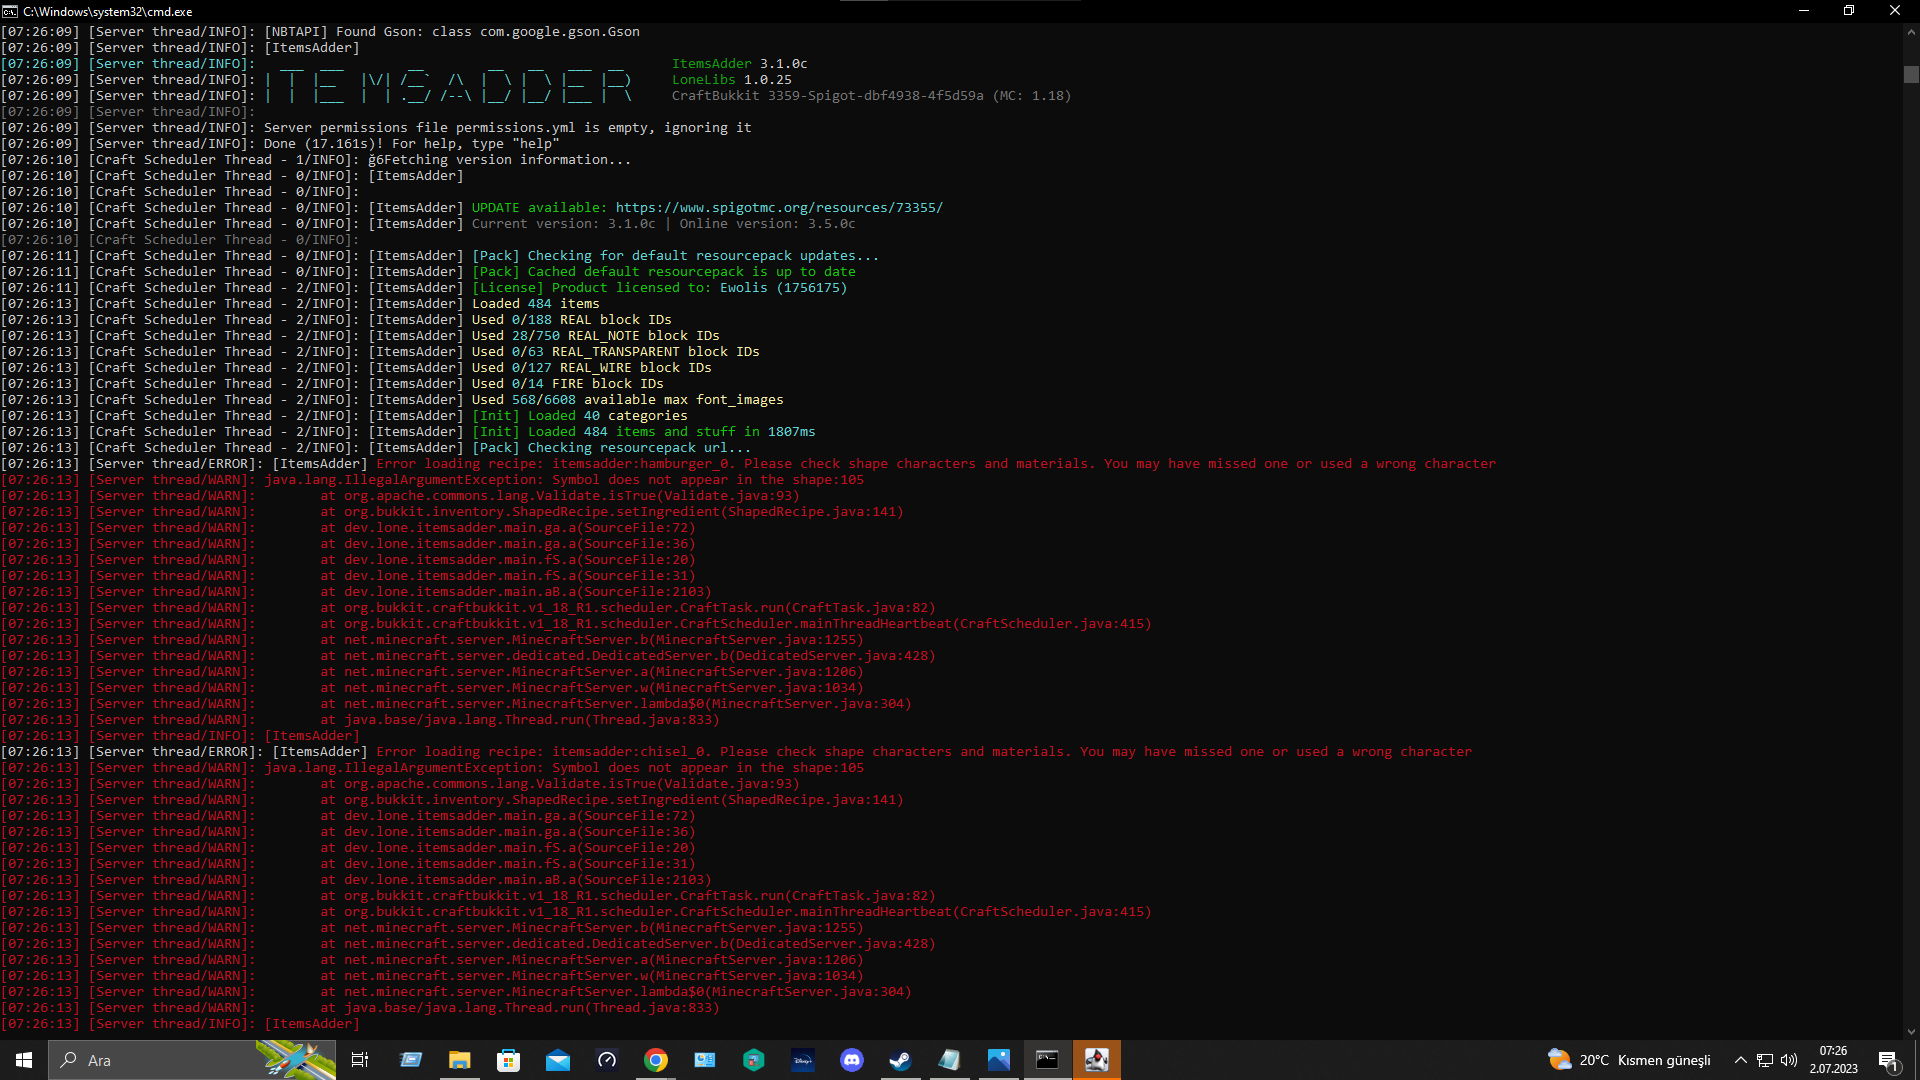Open the Mail app
This screenshot has height=1080, width=1920.
[558, 1059]
